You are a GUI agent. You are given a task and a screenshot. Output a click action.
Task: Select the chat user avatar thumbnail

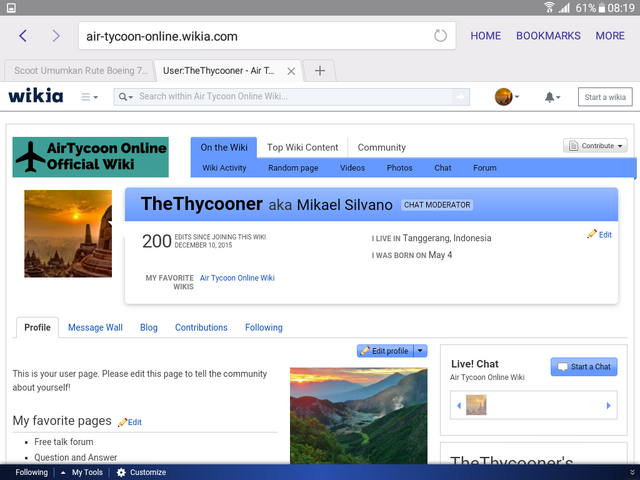point(476,405)
